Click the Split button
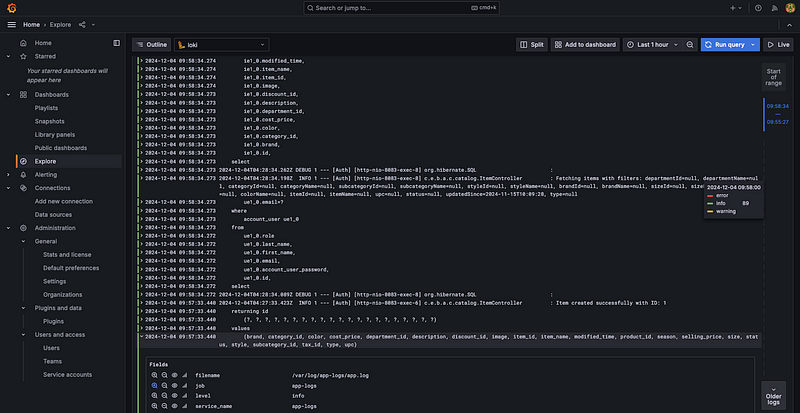 [x=532, y=45]
